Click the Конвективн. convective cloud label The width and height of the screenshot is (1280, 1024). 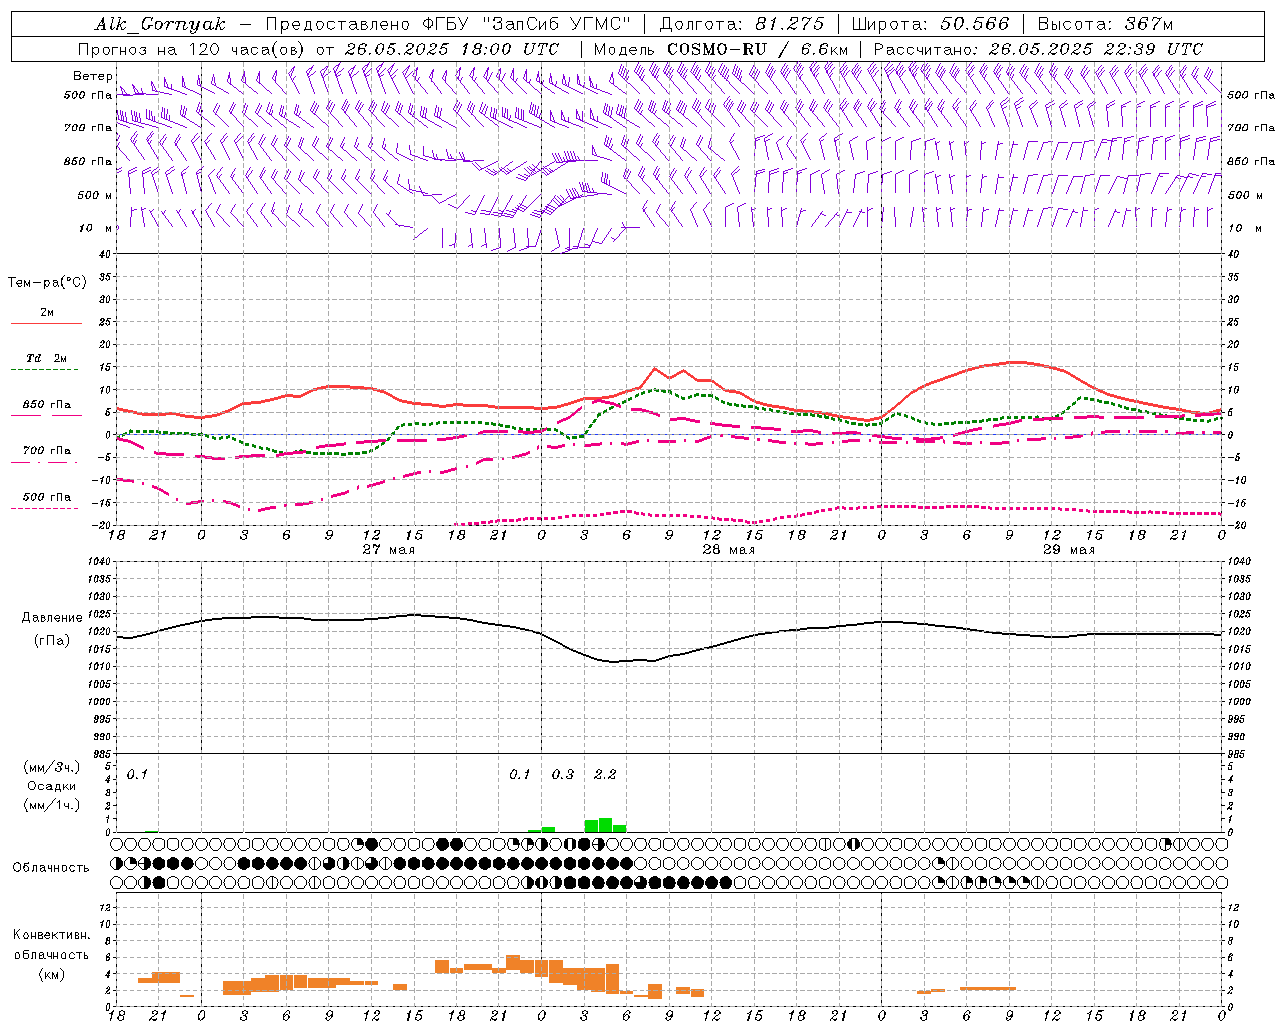[x=52, y=935]
